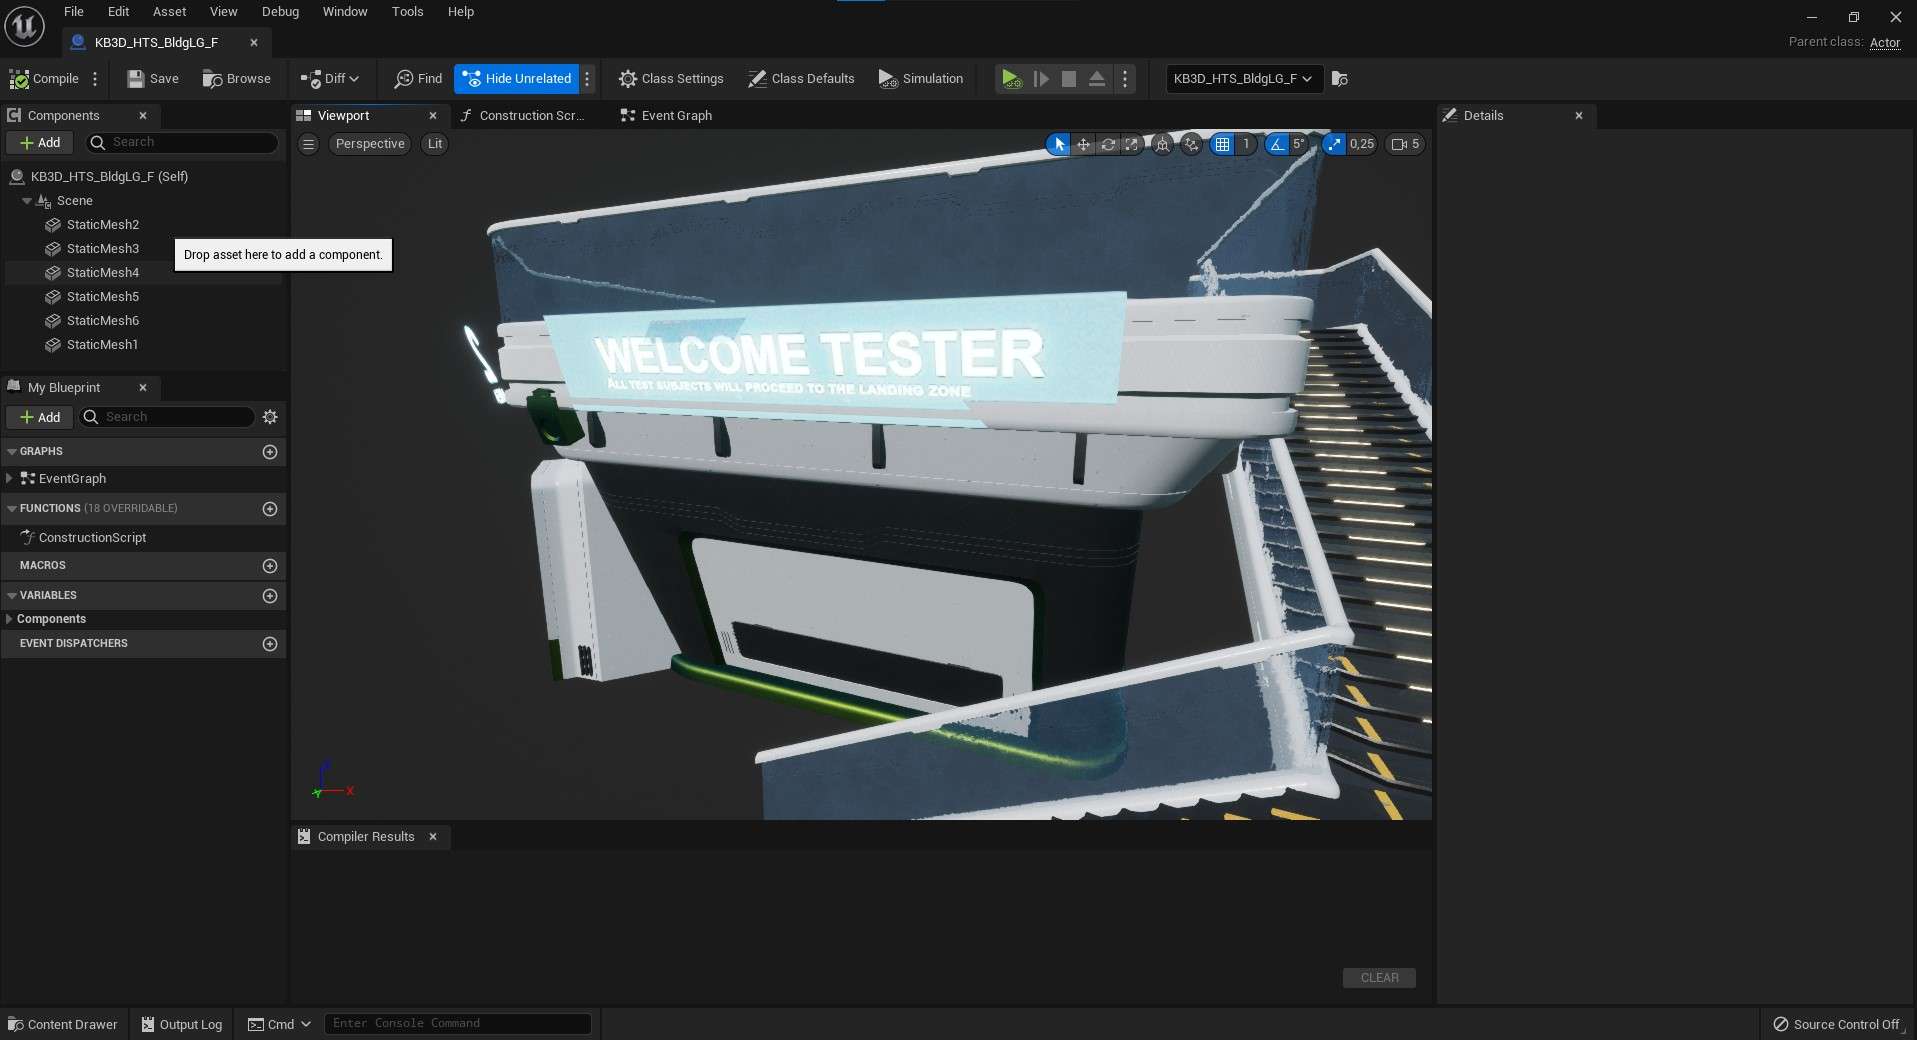Open the Debug menu
Viewport: 1917px width, 1040px height.
click(x=280, y=12)
